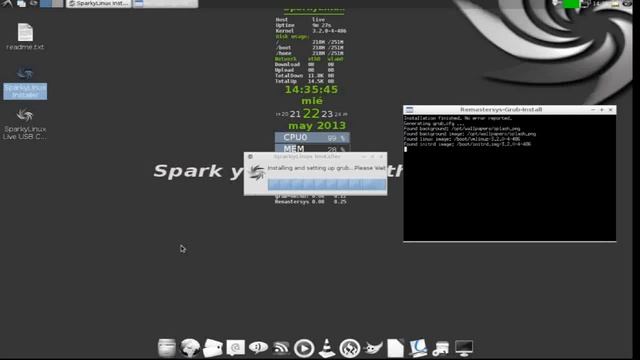
Task: Open the tray icon right of the clock
Action: pos(615,4)
